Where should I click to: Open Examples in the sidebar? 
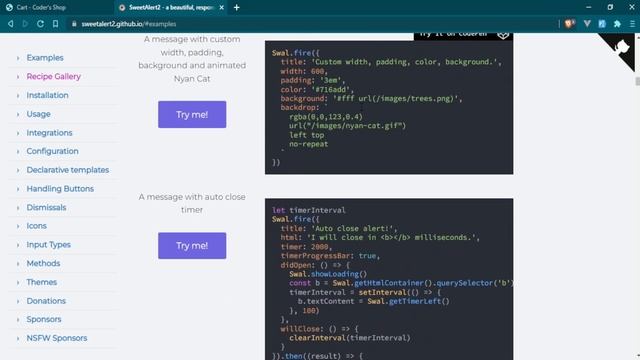click(x=45, y=58)
